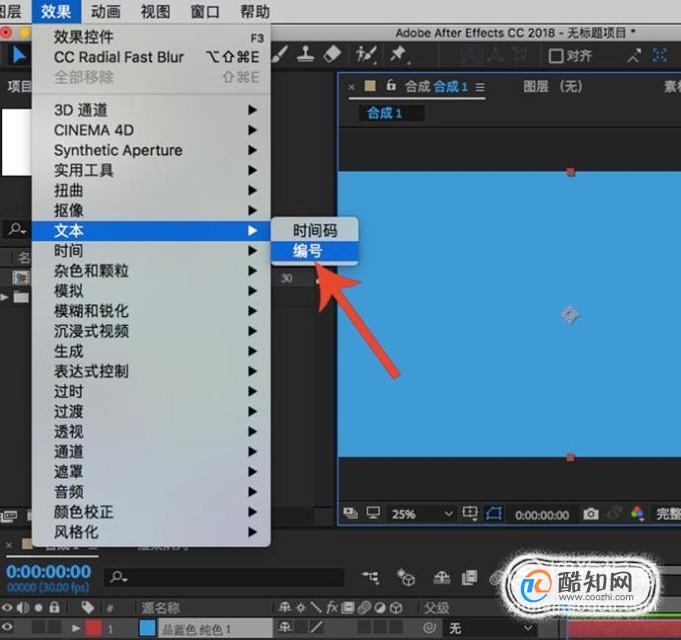Image resolution: width=681 pixels, height=640 pixels.
Task: Choose 时间码 in the 文本 submenu
Action: (315, 231)
